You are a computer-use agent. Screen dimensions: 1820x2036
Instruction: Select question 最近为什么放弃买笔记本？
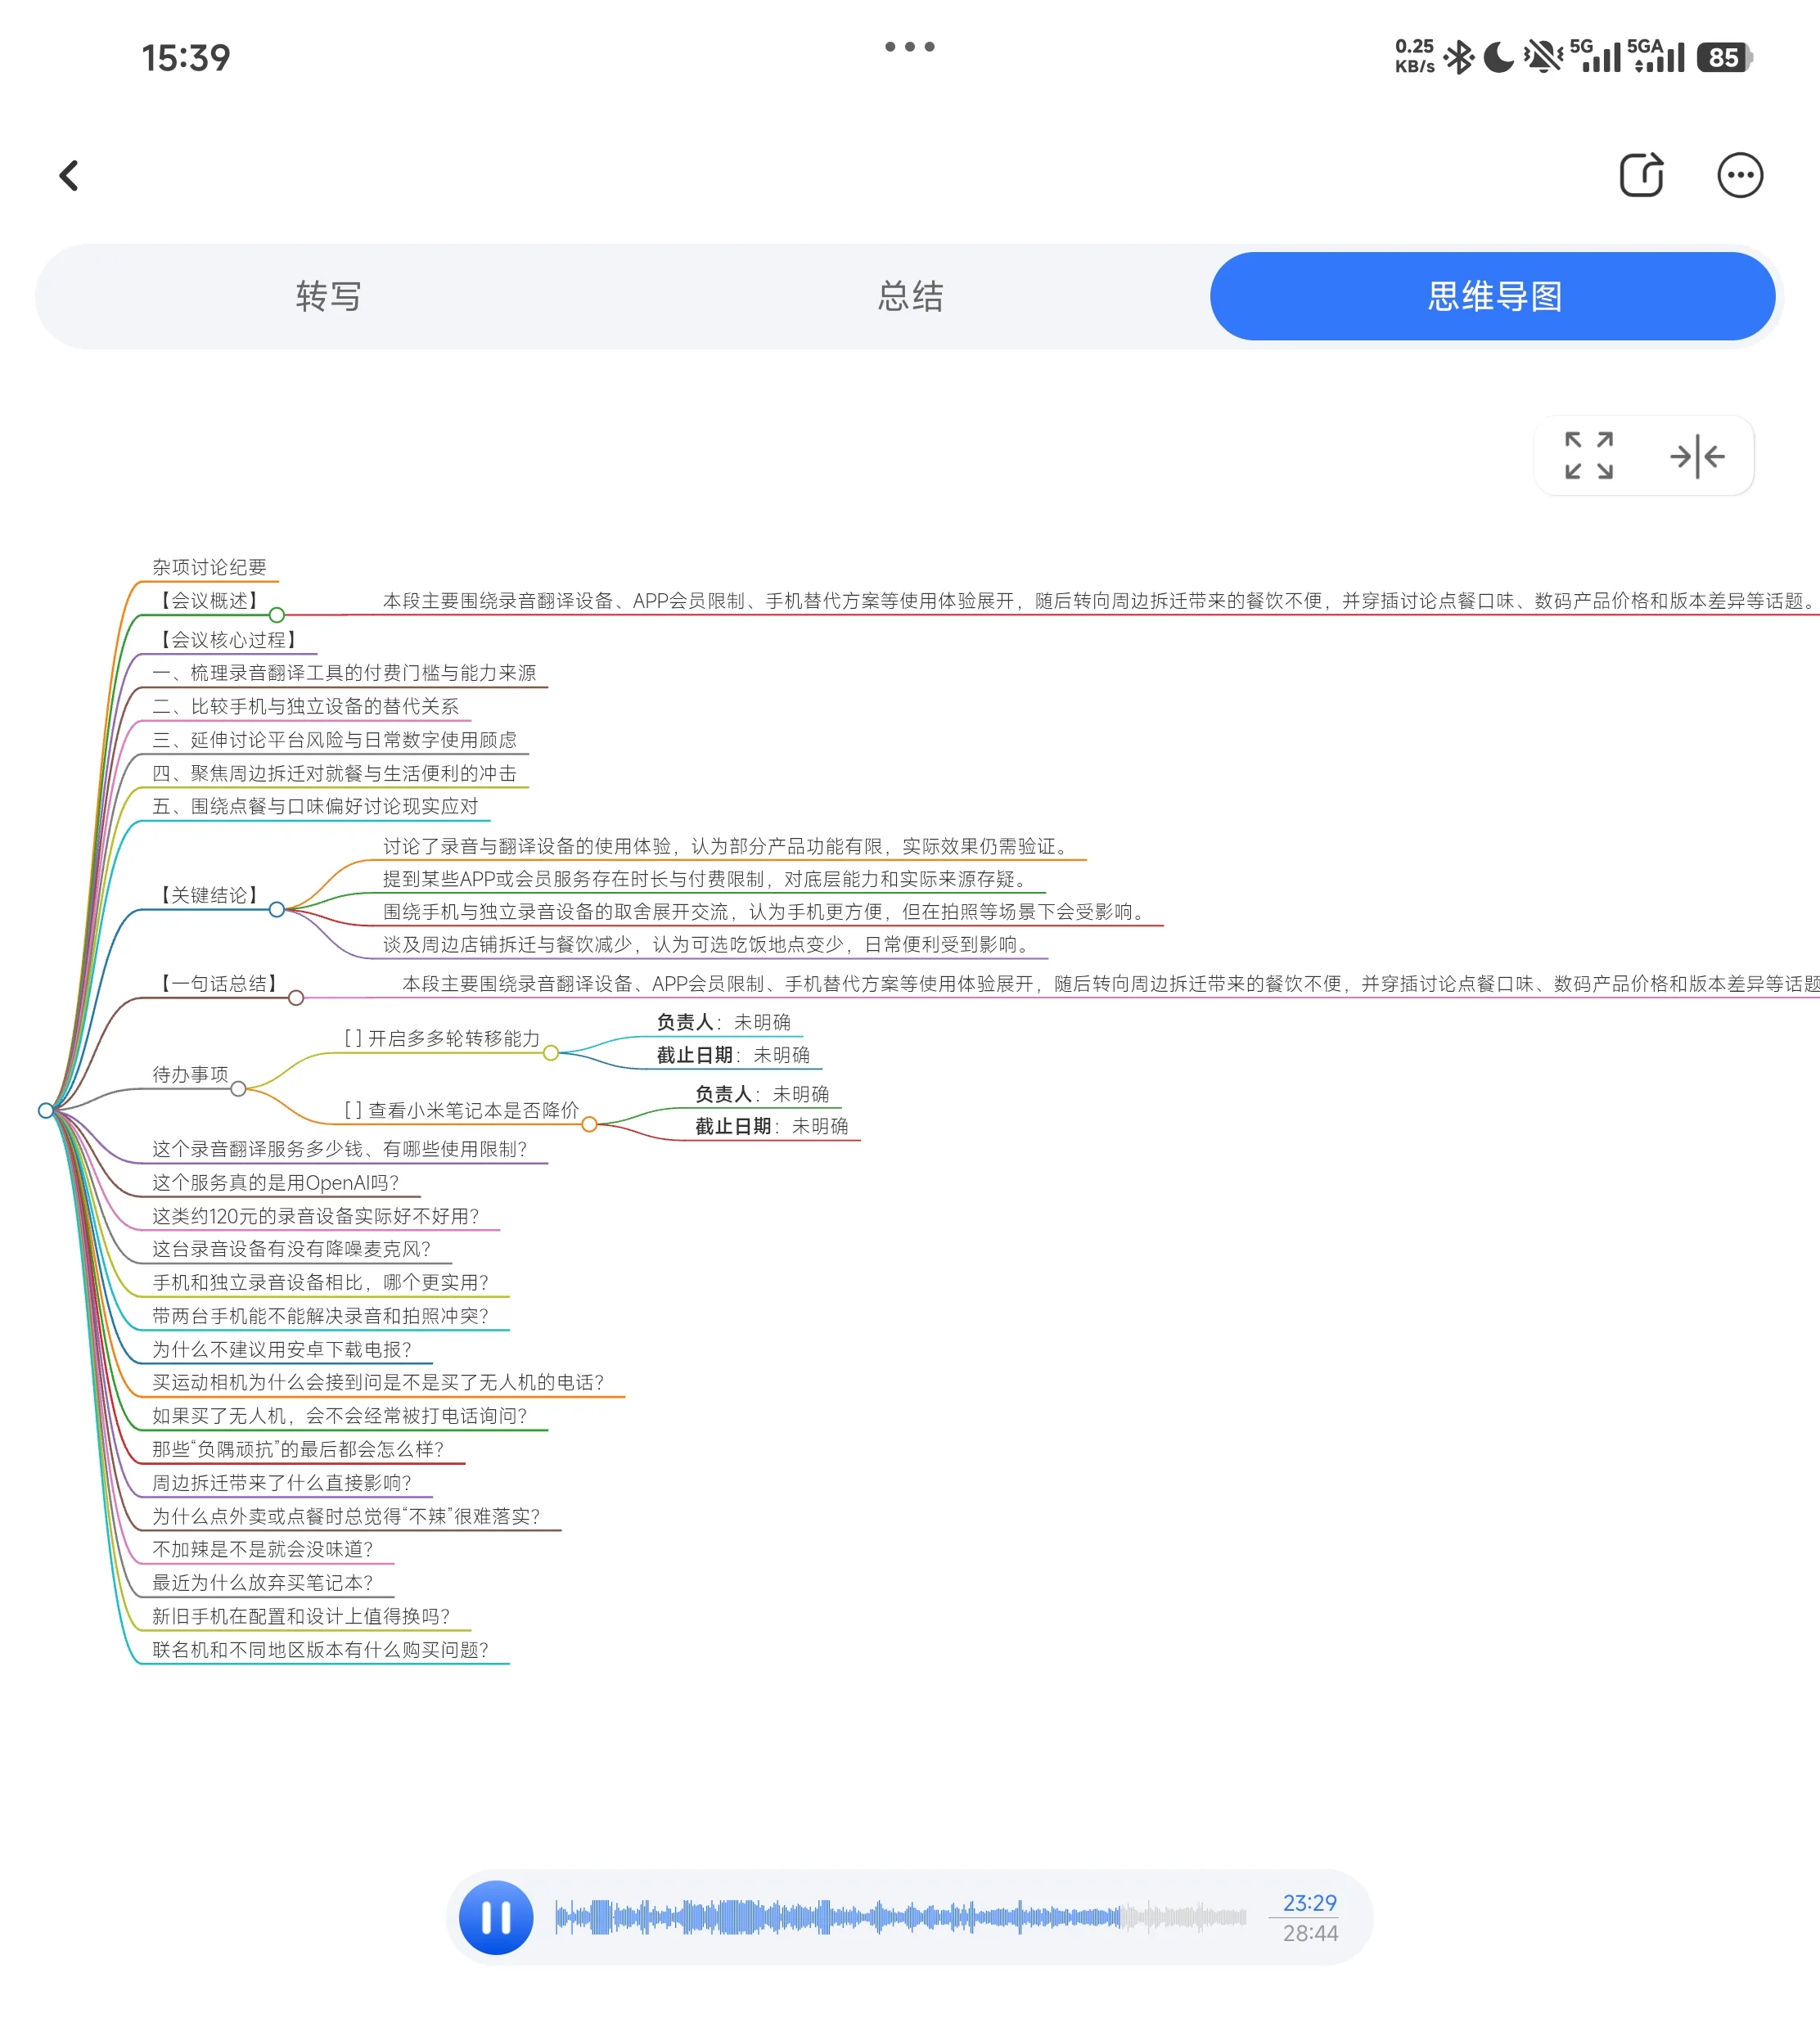tap(263, 1583)
